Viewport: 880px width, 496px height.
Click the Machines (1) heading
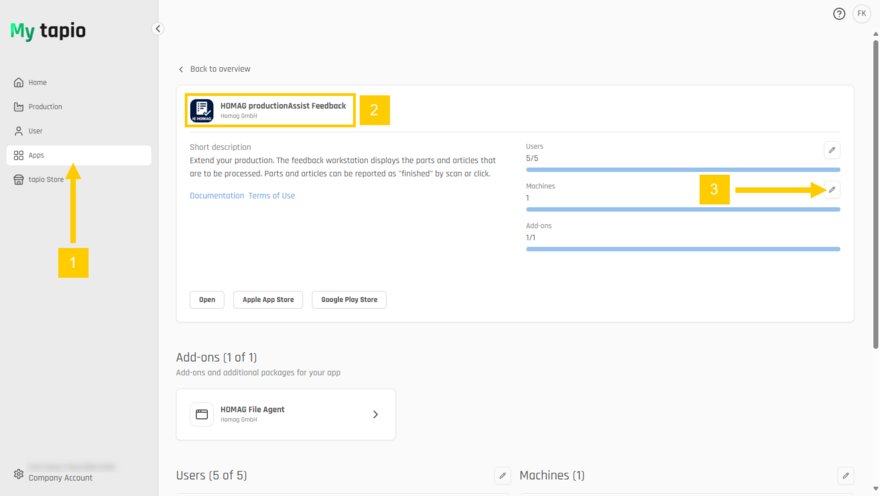tap(552, 475)
